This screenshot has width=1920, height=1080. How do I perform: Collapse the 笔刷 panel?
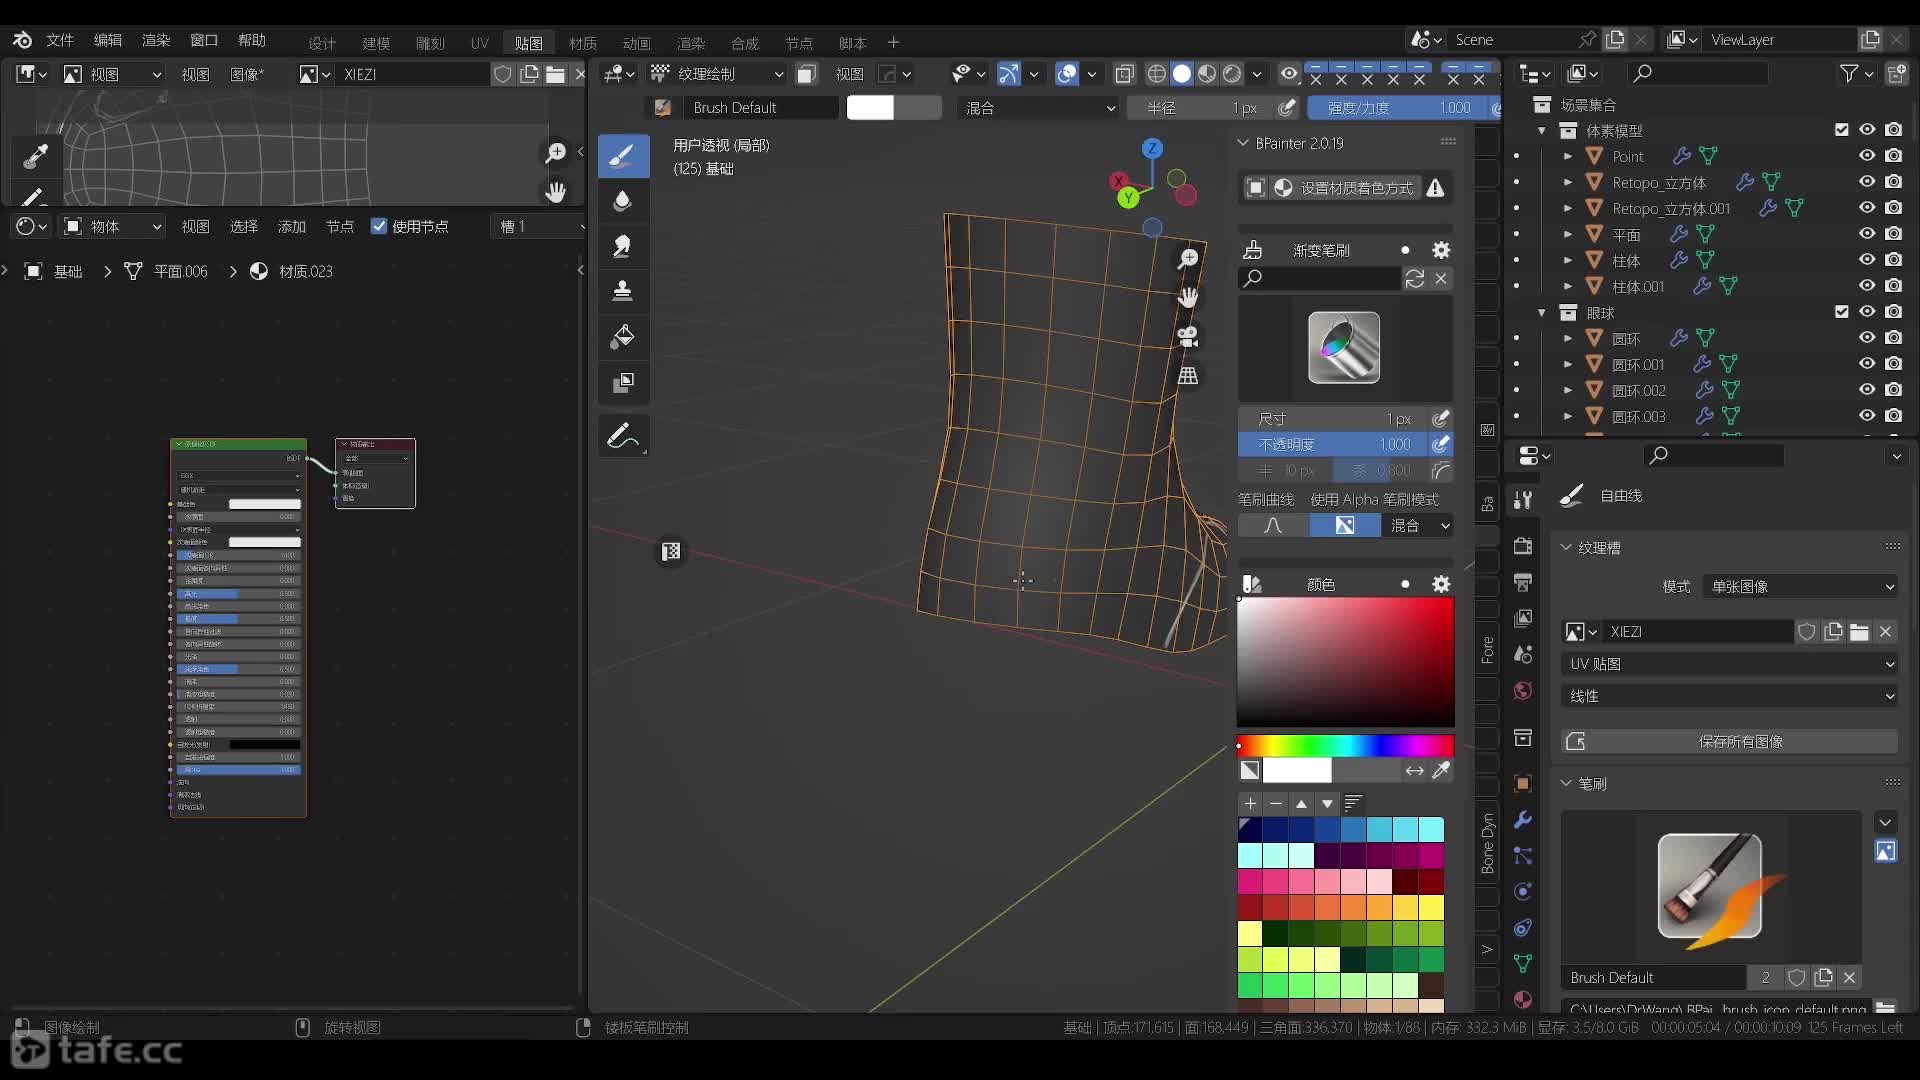click(1566, 784)
